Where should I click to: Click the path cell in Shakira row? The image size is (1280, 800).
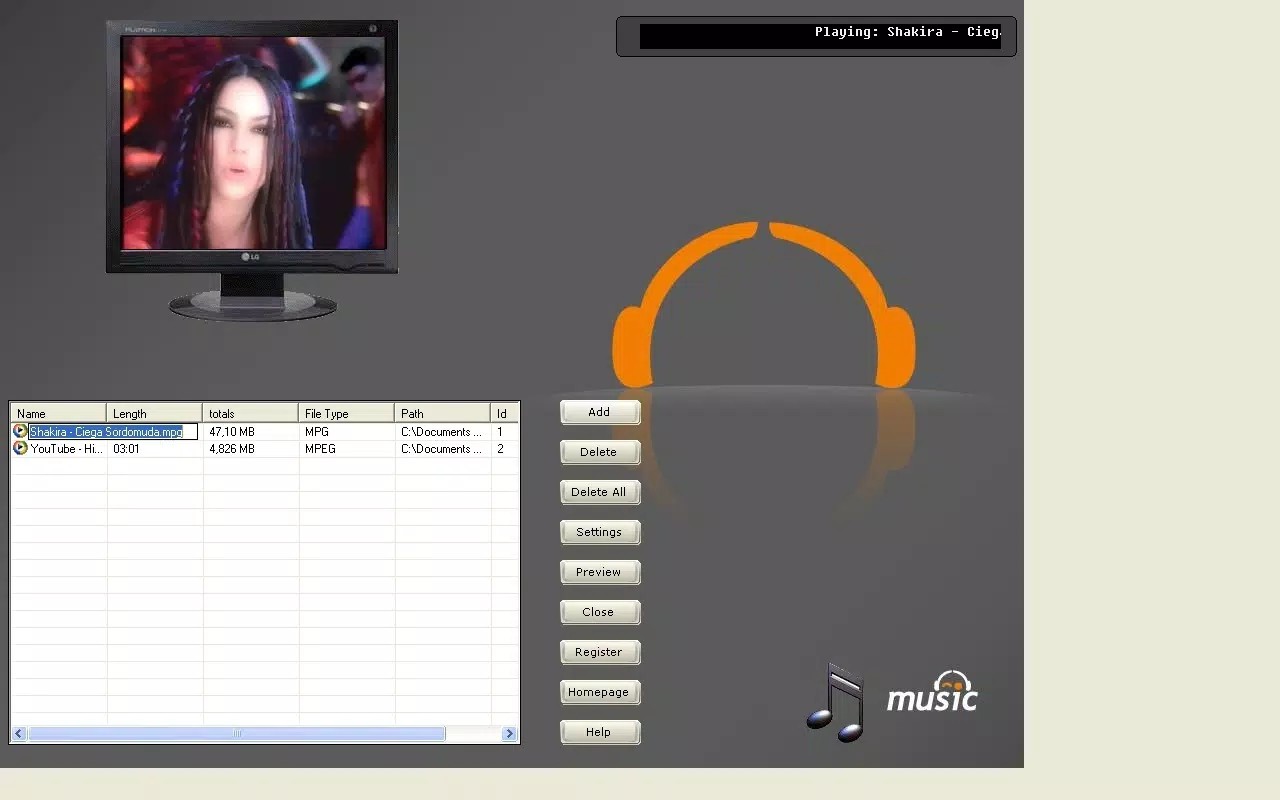(x=442, y=432)
